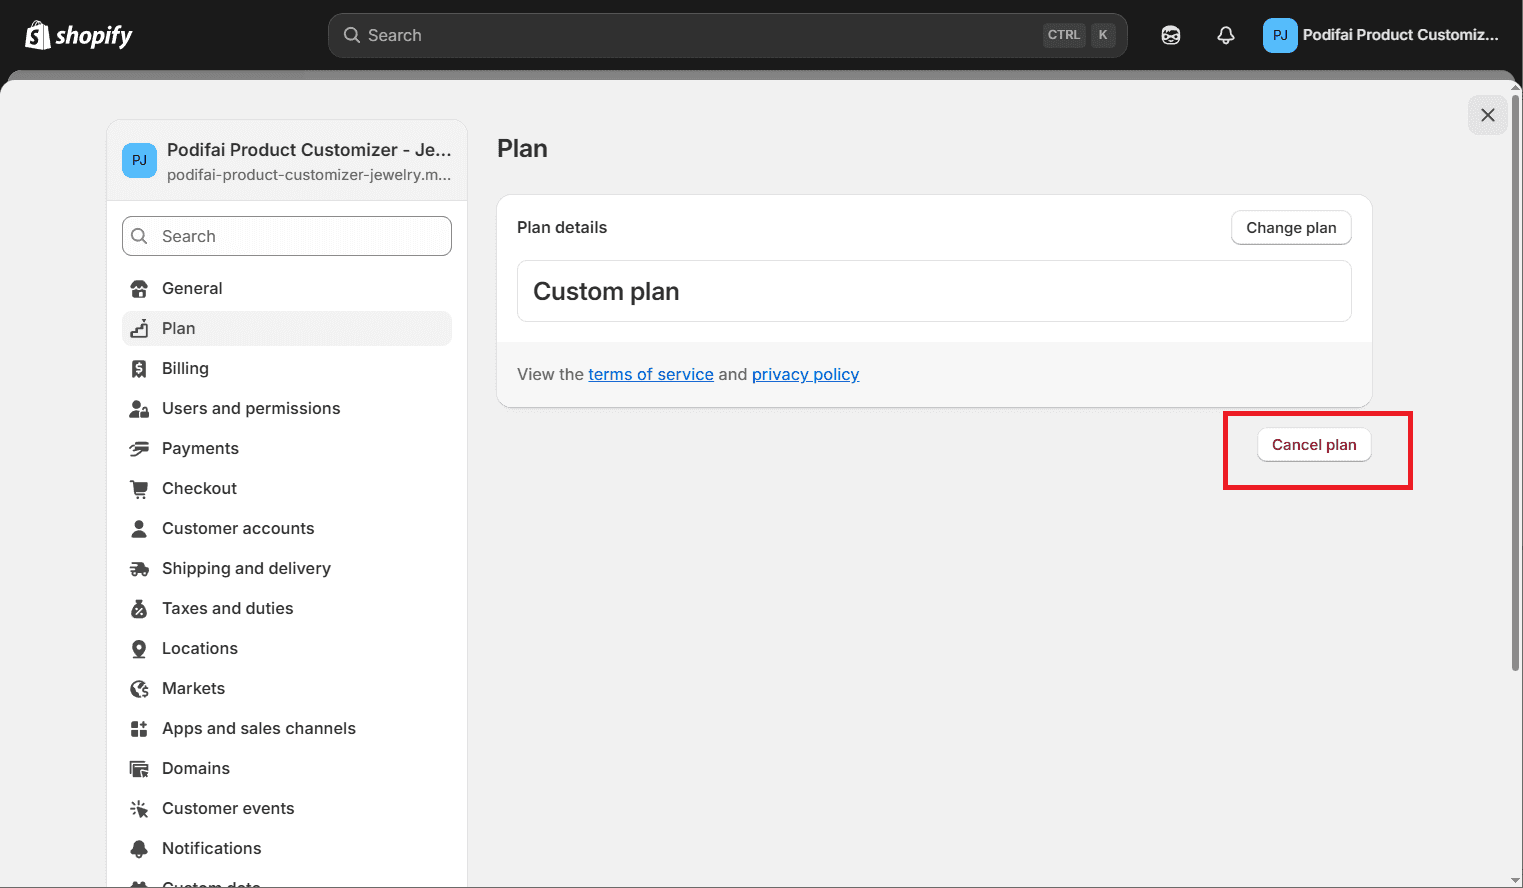Switch to Billing settings
The width and height of the screenshot is (1523, 888).
coord(185,368)
